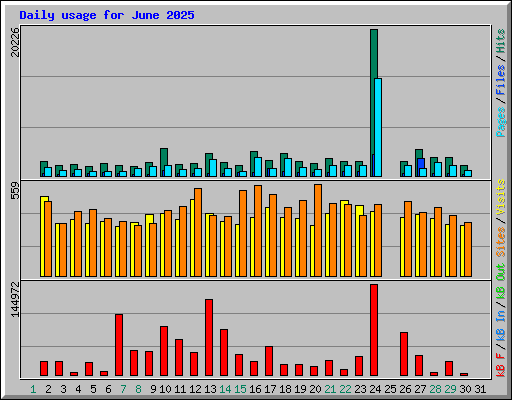The height and width of the screenshot is (400, 512).
Task: Click the red kB bar for day 26
Action: click(404, 354)
